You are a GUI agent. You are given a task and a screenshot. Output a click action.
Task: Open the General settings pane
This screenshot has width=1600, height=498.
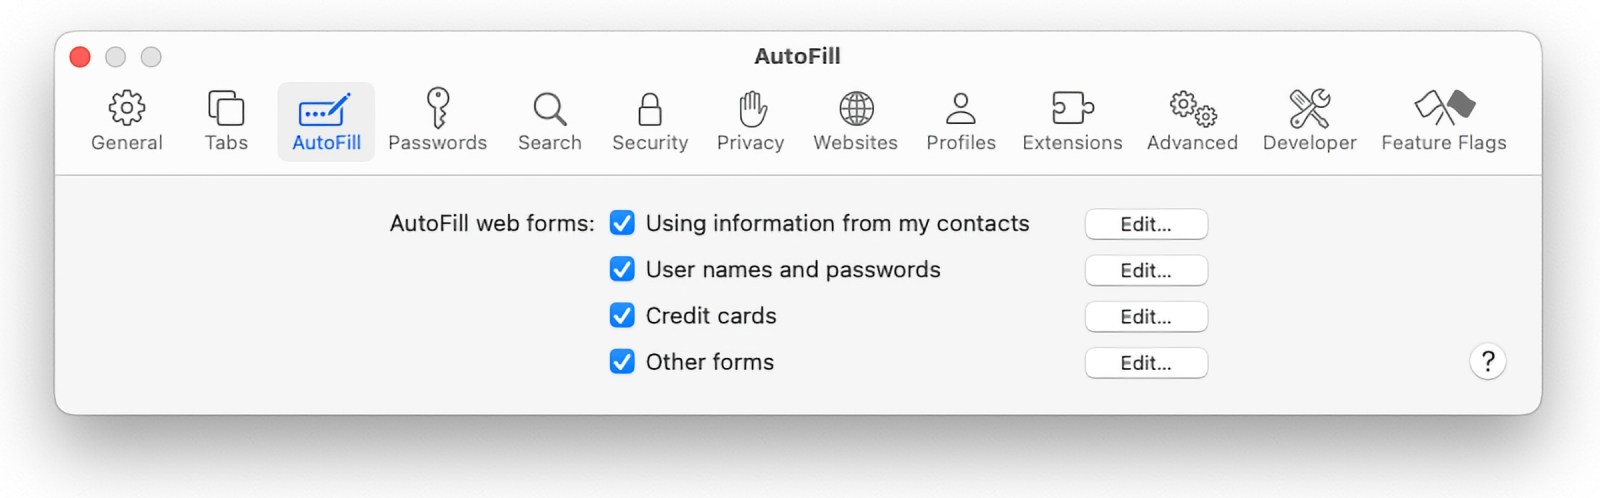click(x=126, y=121)
